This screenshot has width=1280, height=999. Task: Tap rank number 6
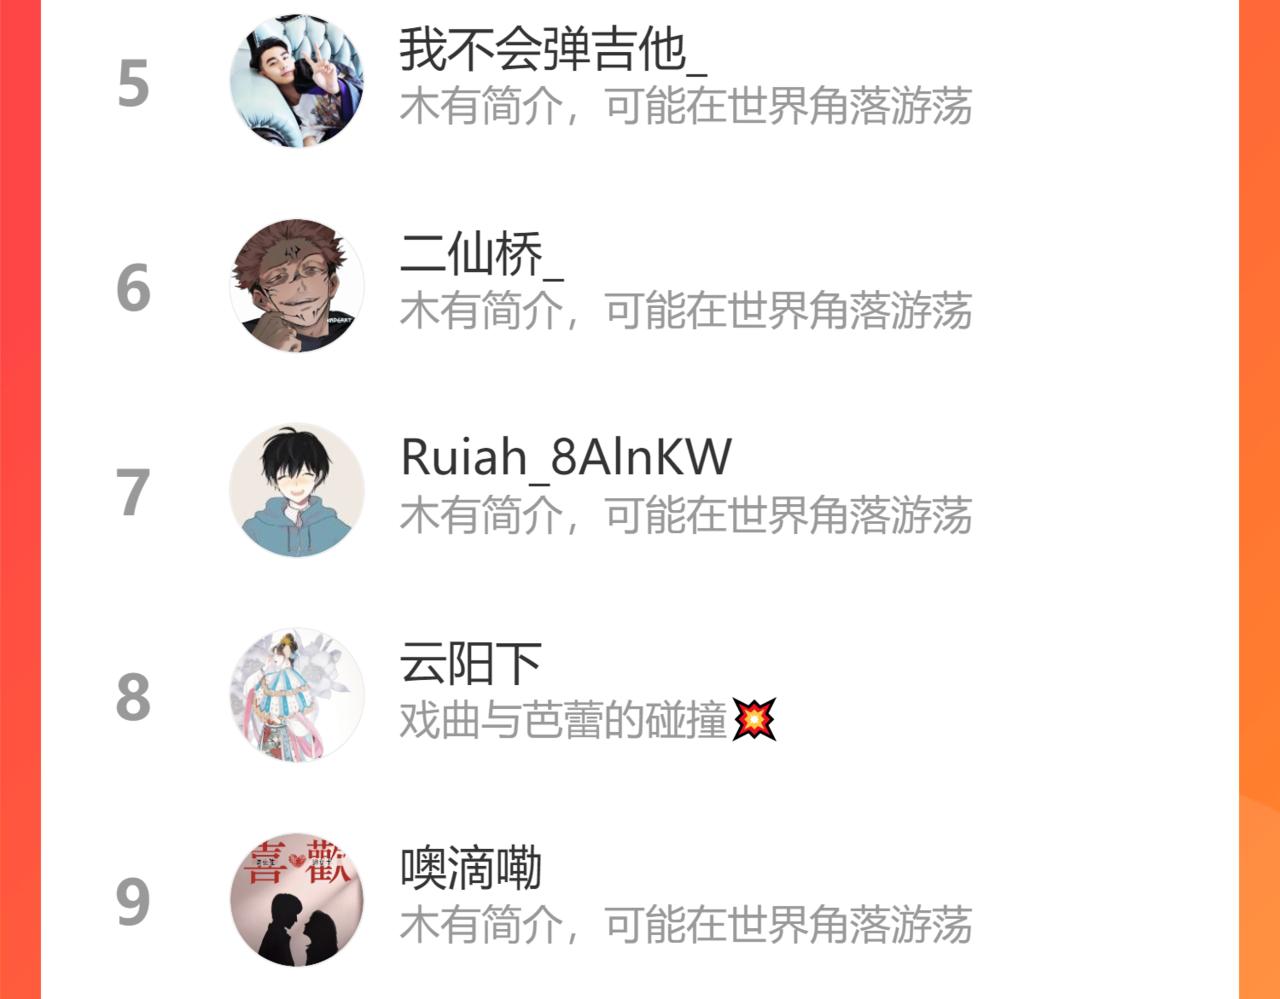[133, 288]
